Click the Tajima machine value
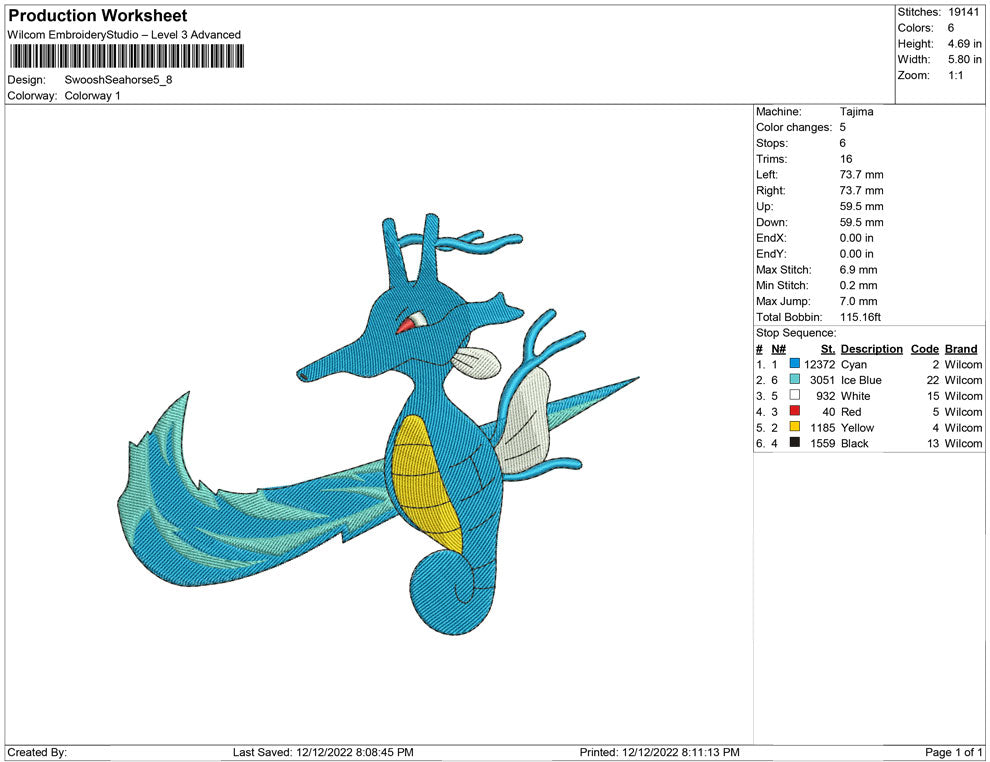Viewport: 990px width, 762px height. click(856, 112)
